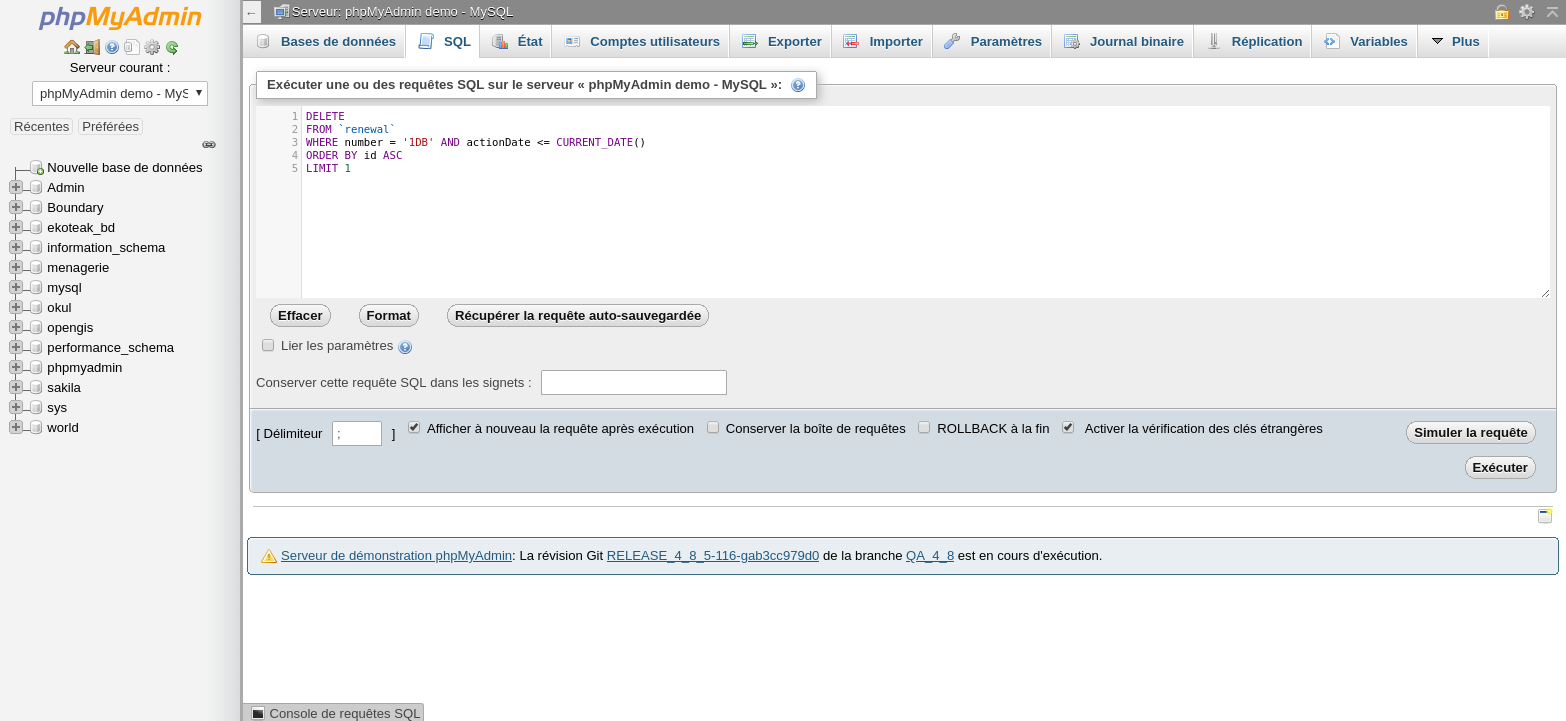Open the phpMyAdmin home page icon
This screenshot has width=1566, height=721.
click(x=72, y=47)
